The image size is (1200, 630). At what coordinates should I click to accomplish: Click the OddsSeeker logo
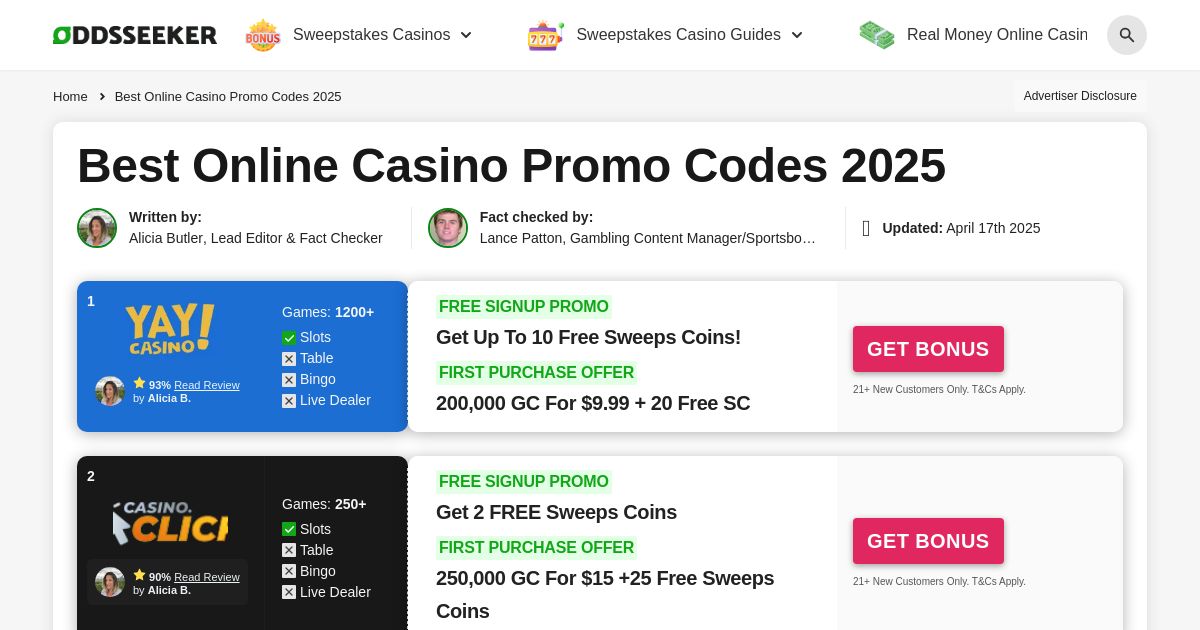coord(134,34)
